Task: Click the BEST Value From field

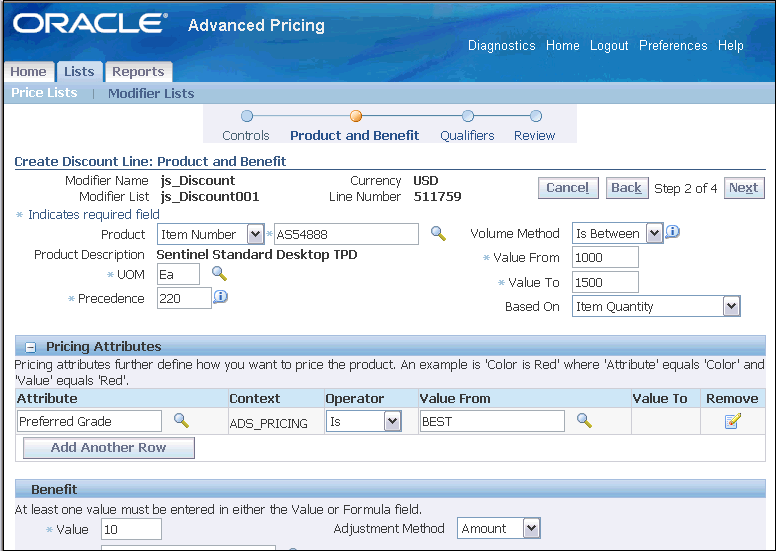Action: coord(492,421)
